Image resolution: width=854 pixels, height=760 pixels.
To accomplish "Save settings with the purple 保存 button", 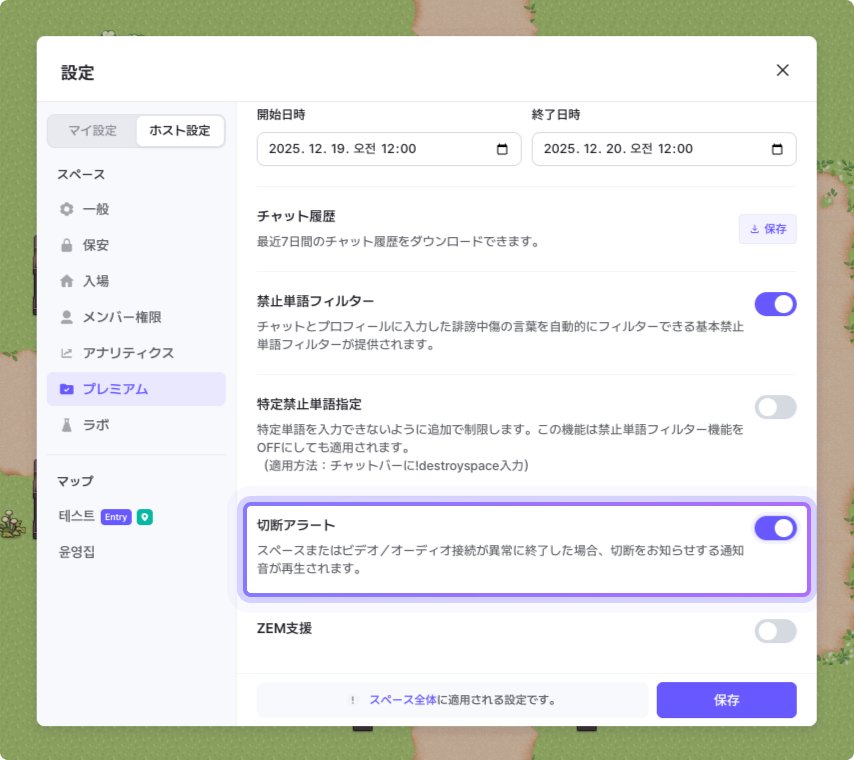I will [726, 700].
